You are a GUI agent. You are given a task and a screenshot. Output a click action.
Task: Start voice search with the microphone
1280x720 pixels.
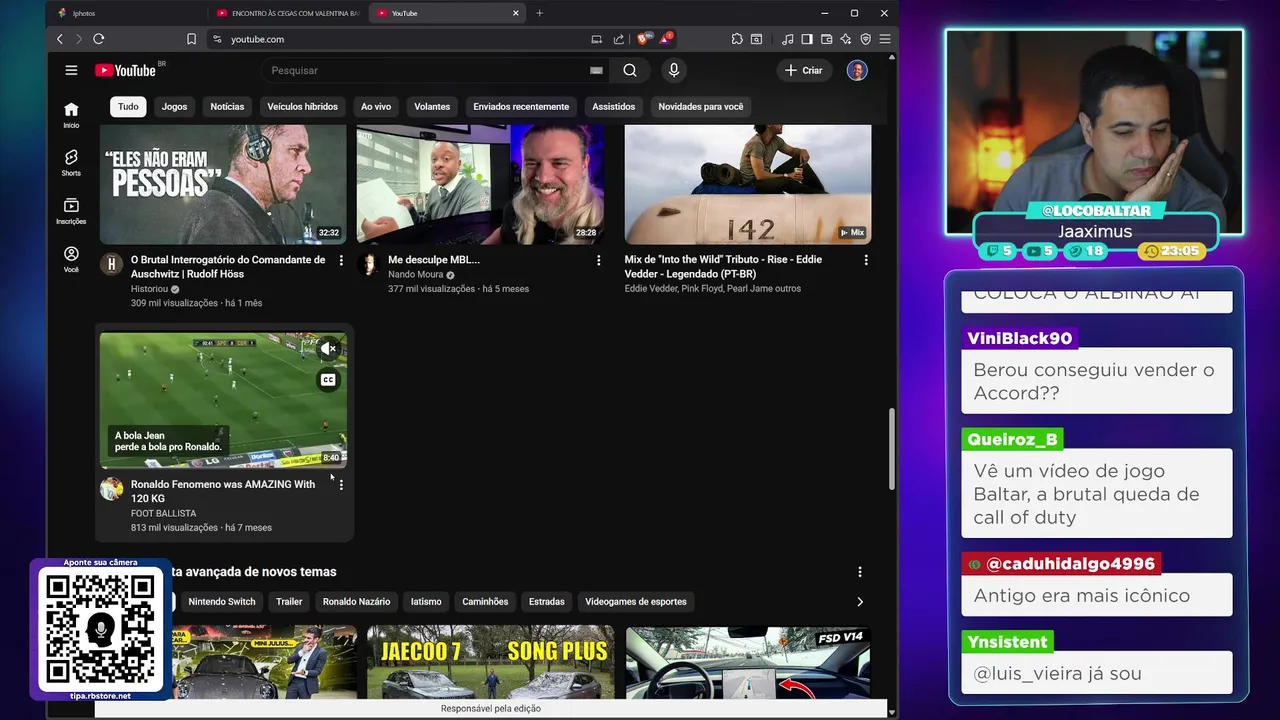click(x=674, y=70)
